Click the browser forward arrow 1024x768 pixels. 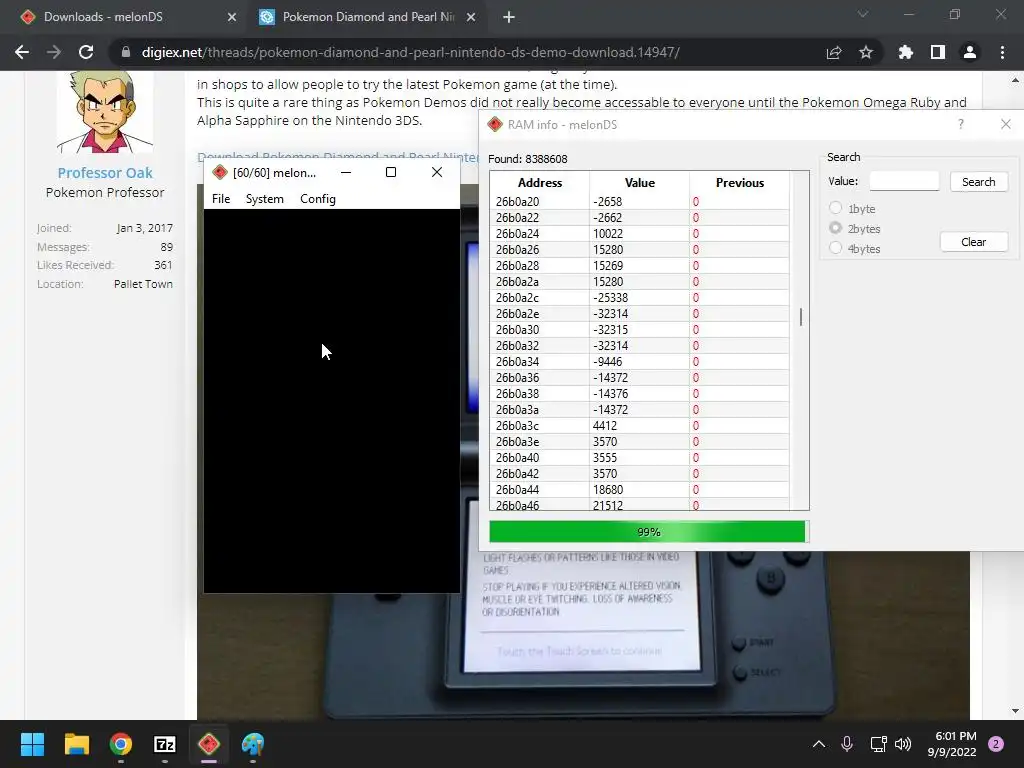54,52
